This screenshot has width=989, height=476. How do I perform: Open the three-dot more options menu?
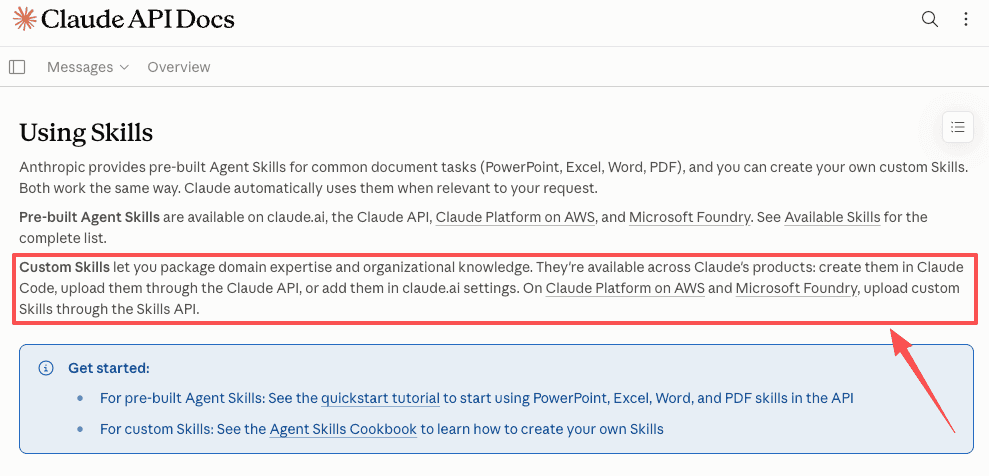pyautogui.click(x=966, y=20)
